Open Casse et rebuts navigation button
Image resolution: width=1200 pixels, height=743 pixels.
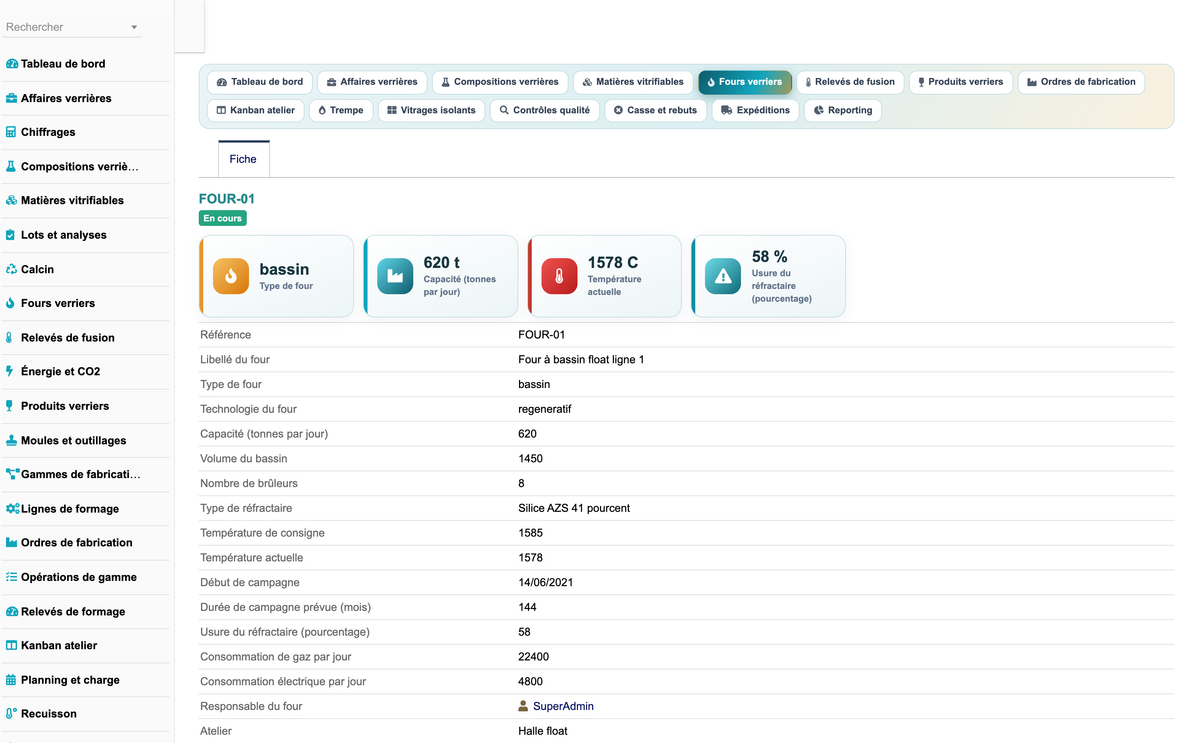coord(656,110)
